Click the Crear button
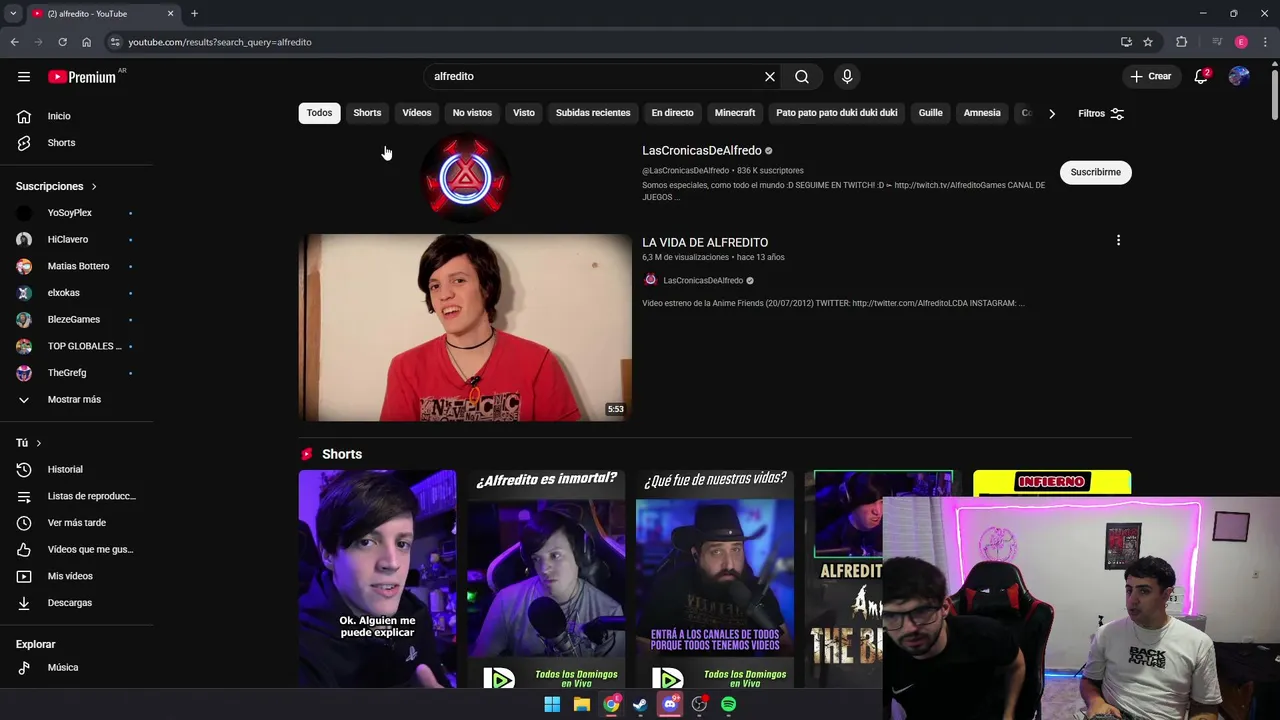The image size is (1280, 720). pyautogui.click(x=1150, y=76)
